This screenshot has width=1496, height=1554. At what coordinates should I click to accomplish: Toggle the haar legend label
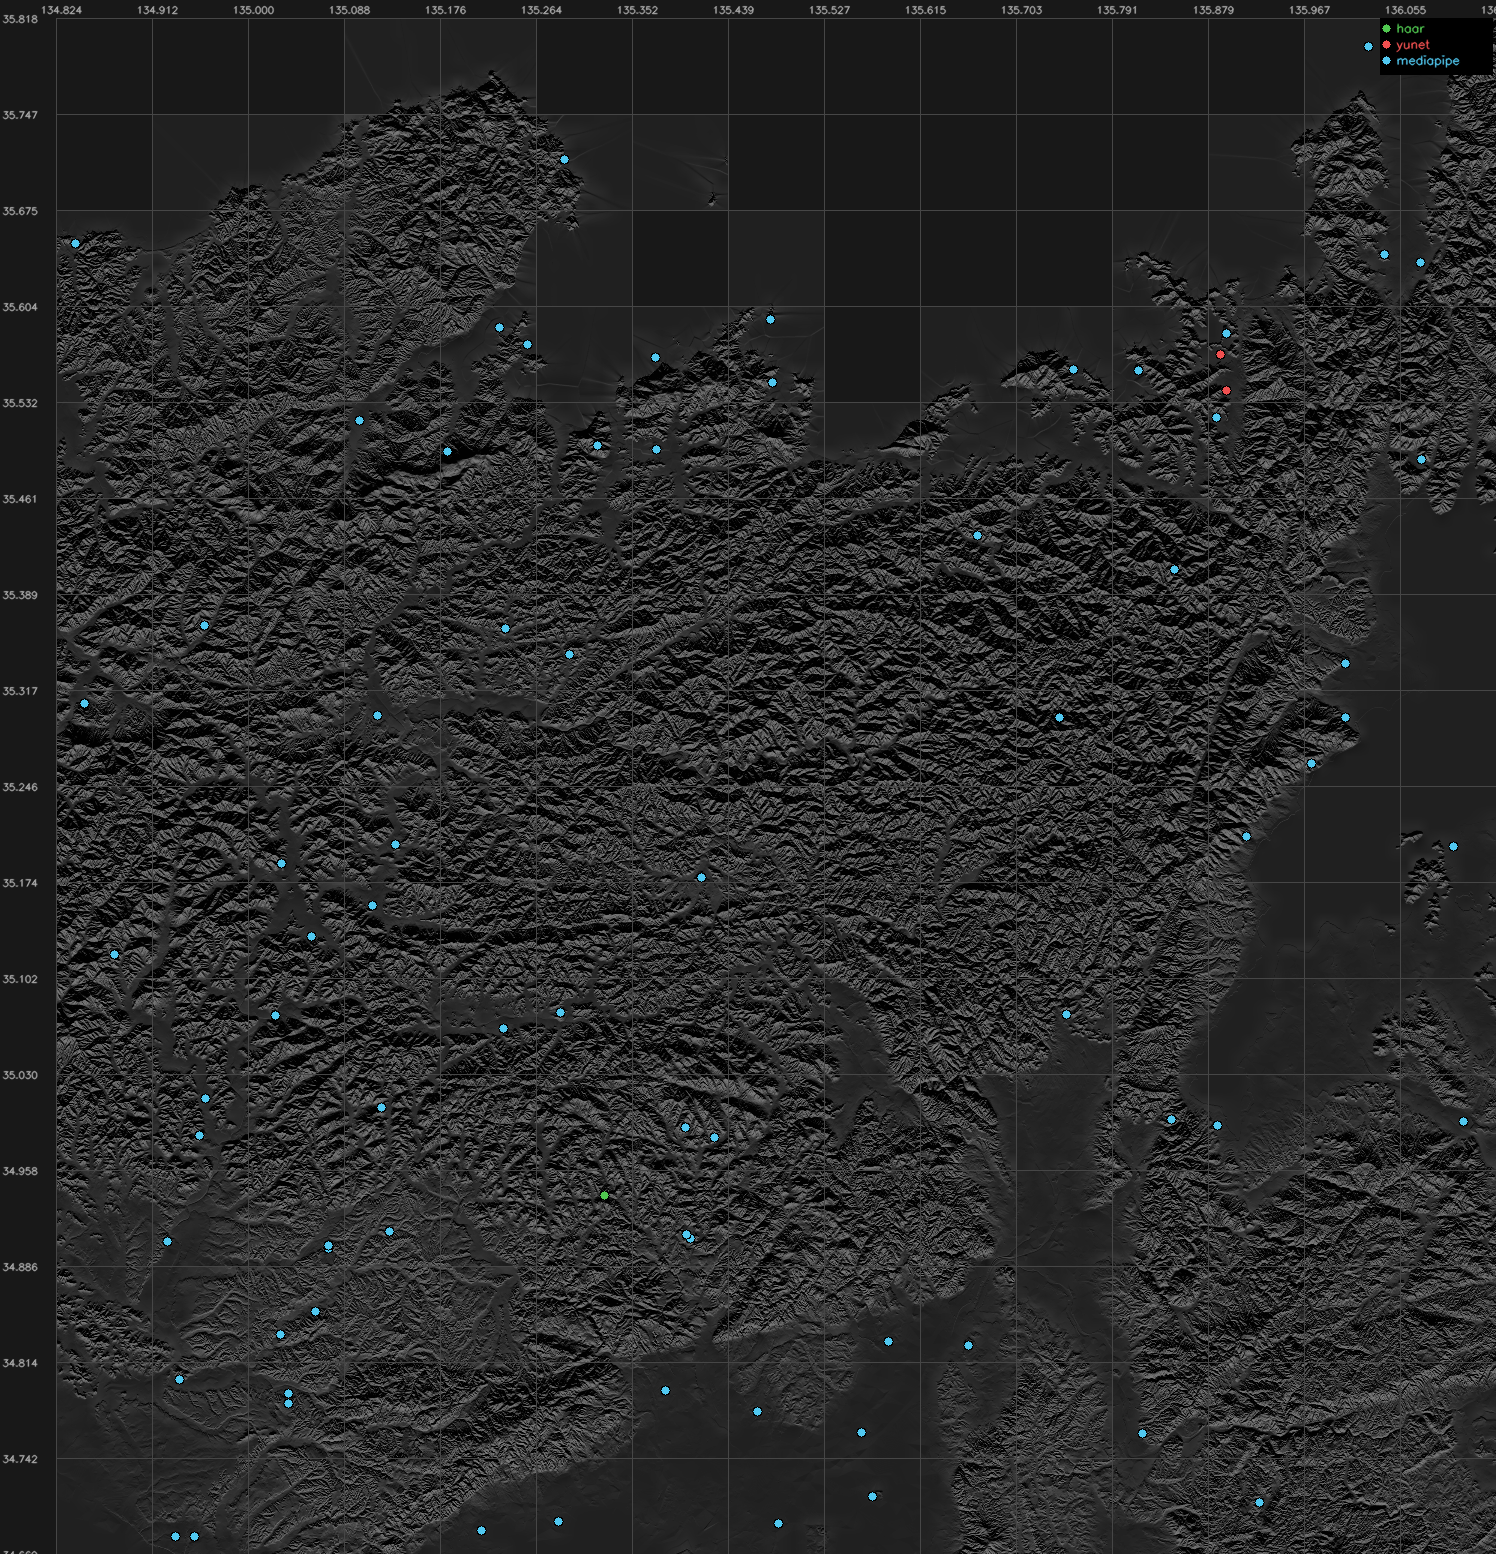[1410, 29]
